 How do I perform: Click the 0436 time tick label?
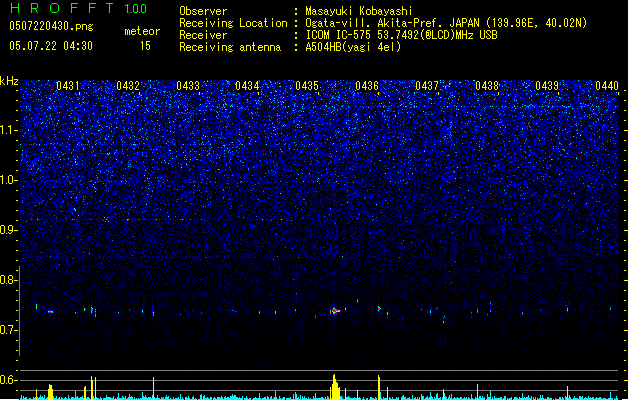pyautogui.click(x=367, y=86)
